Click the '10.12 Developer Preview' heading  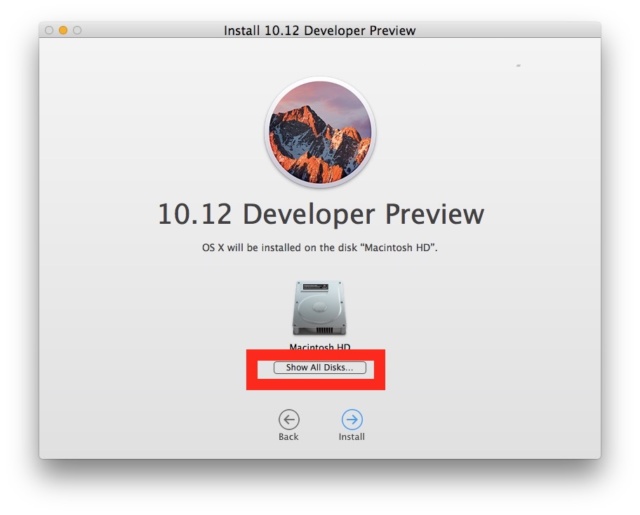click(321, 214)
